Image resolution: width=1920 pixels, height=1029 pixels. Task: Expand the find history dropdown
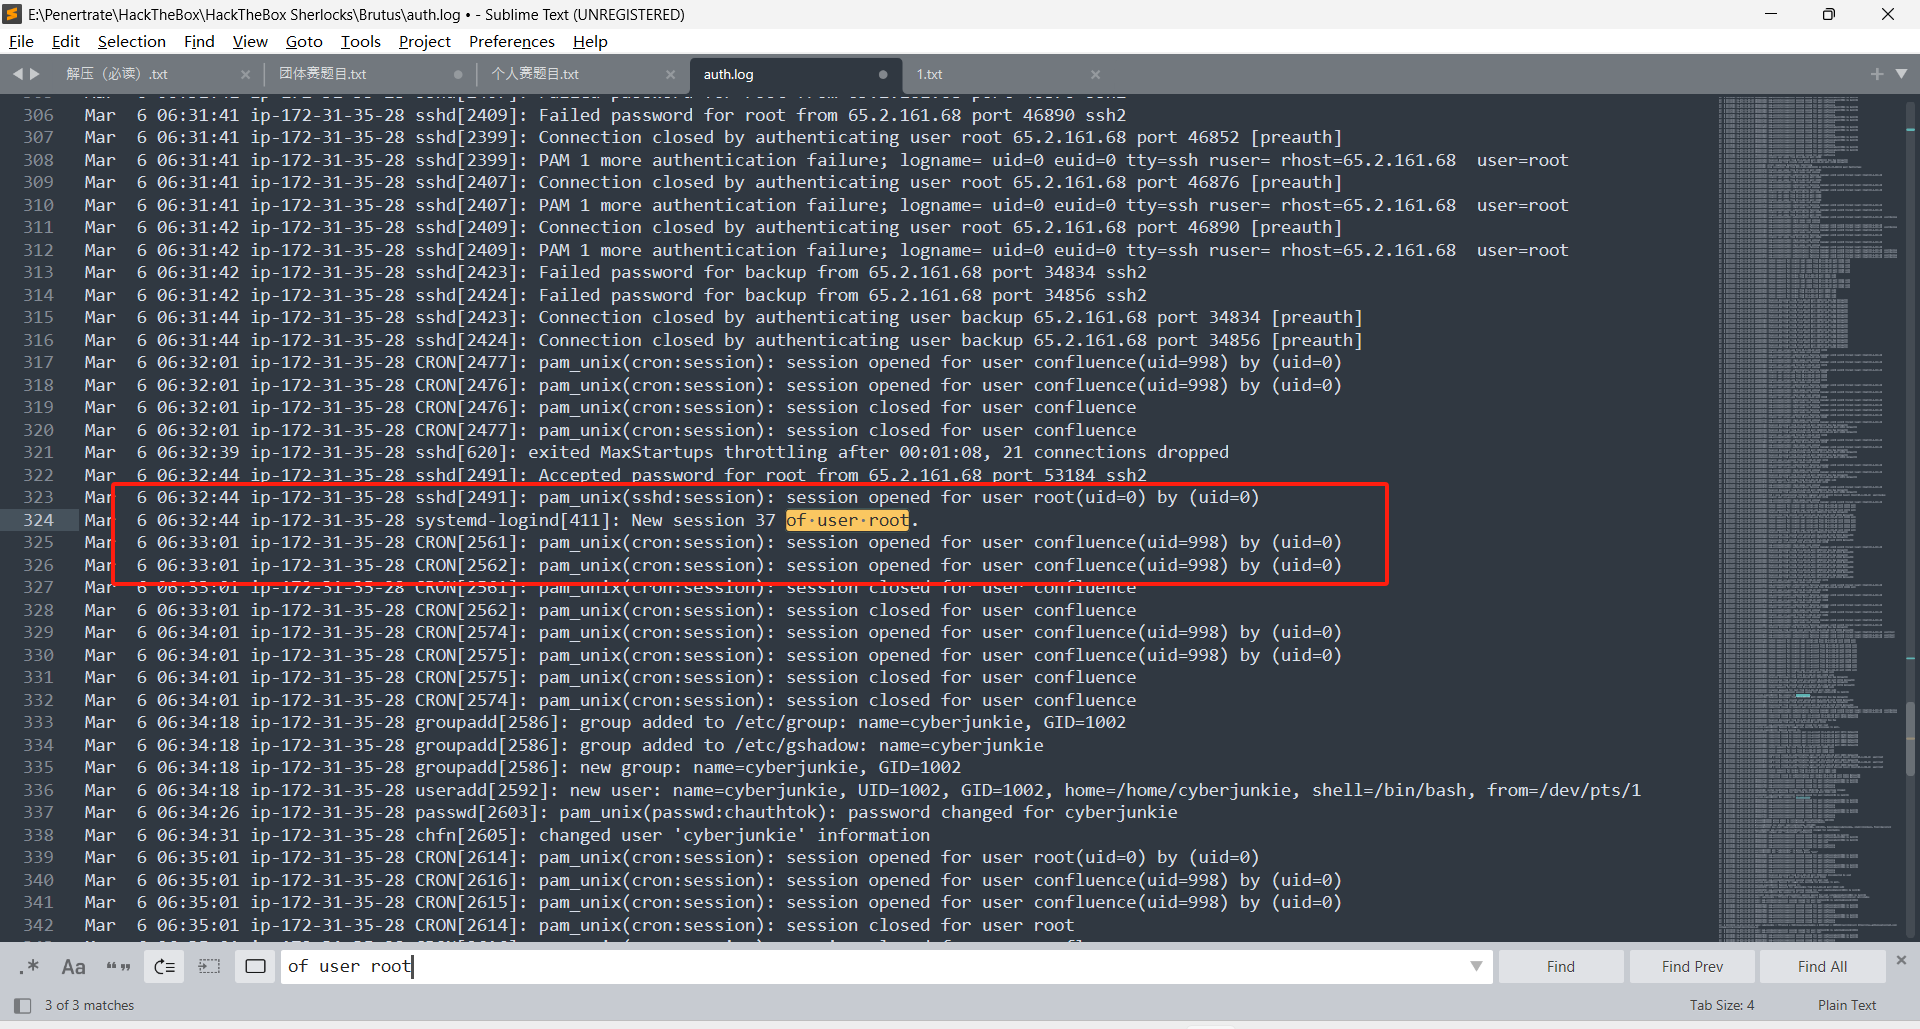point(1476,966)
